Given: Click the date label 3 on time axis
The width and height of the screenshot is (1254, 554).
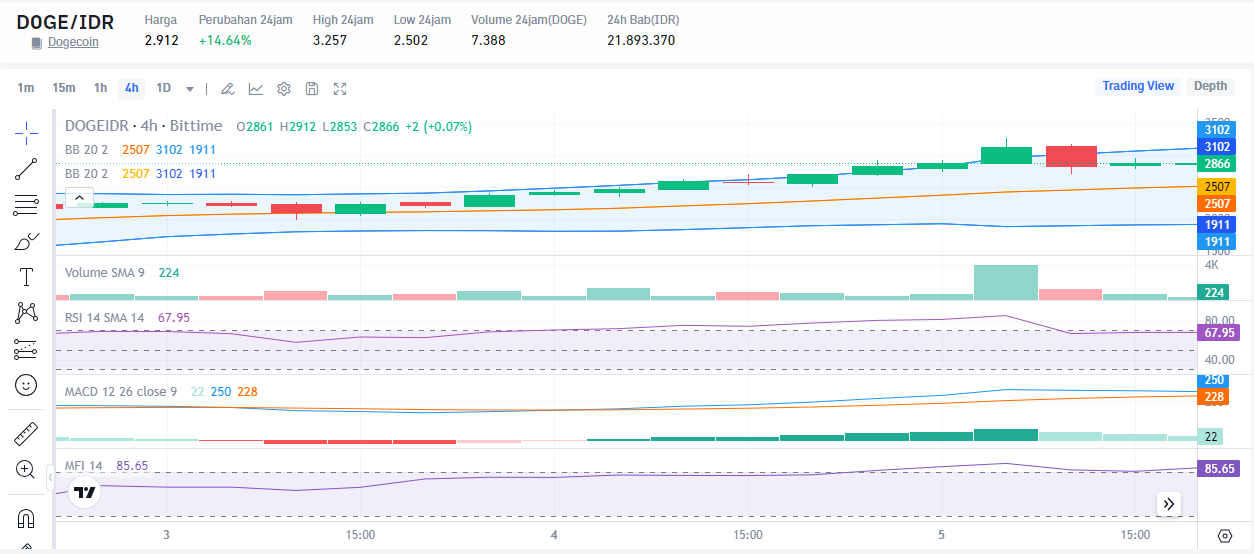Looking at the screenshot, I should tap(166, 535).
